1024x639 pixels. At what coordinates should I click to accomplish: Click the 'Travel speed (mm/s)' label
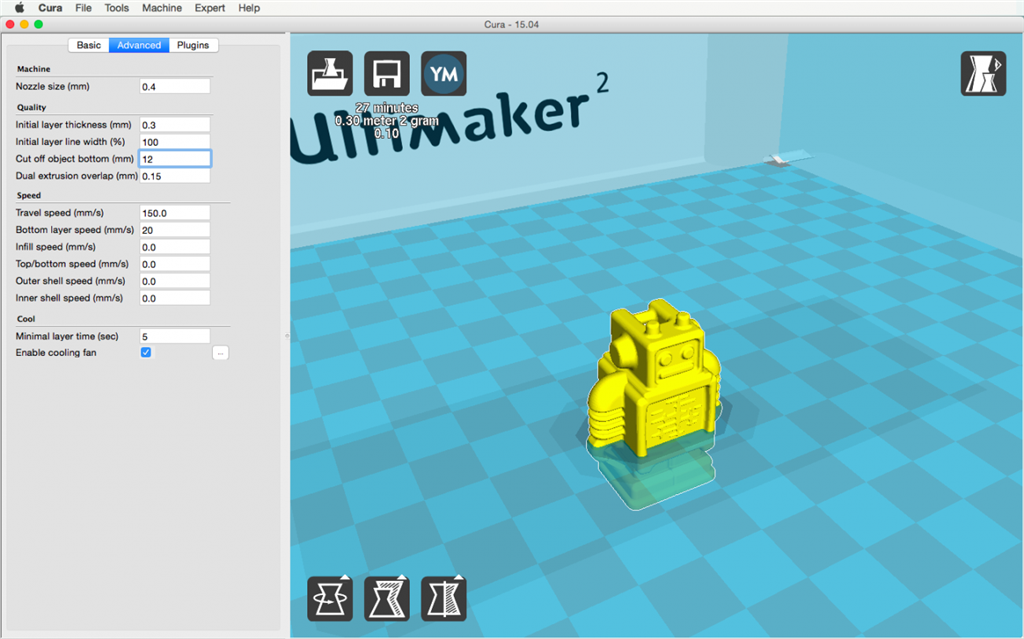59,212
